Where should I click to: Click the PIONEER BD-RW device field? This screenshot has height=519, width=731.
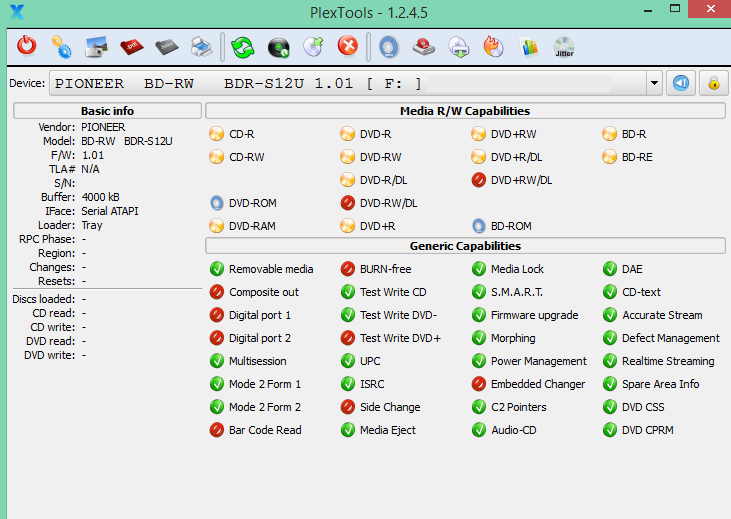[348, 83]
